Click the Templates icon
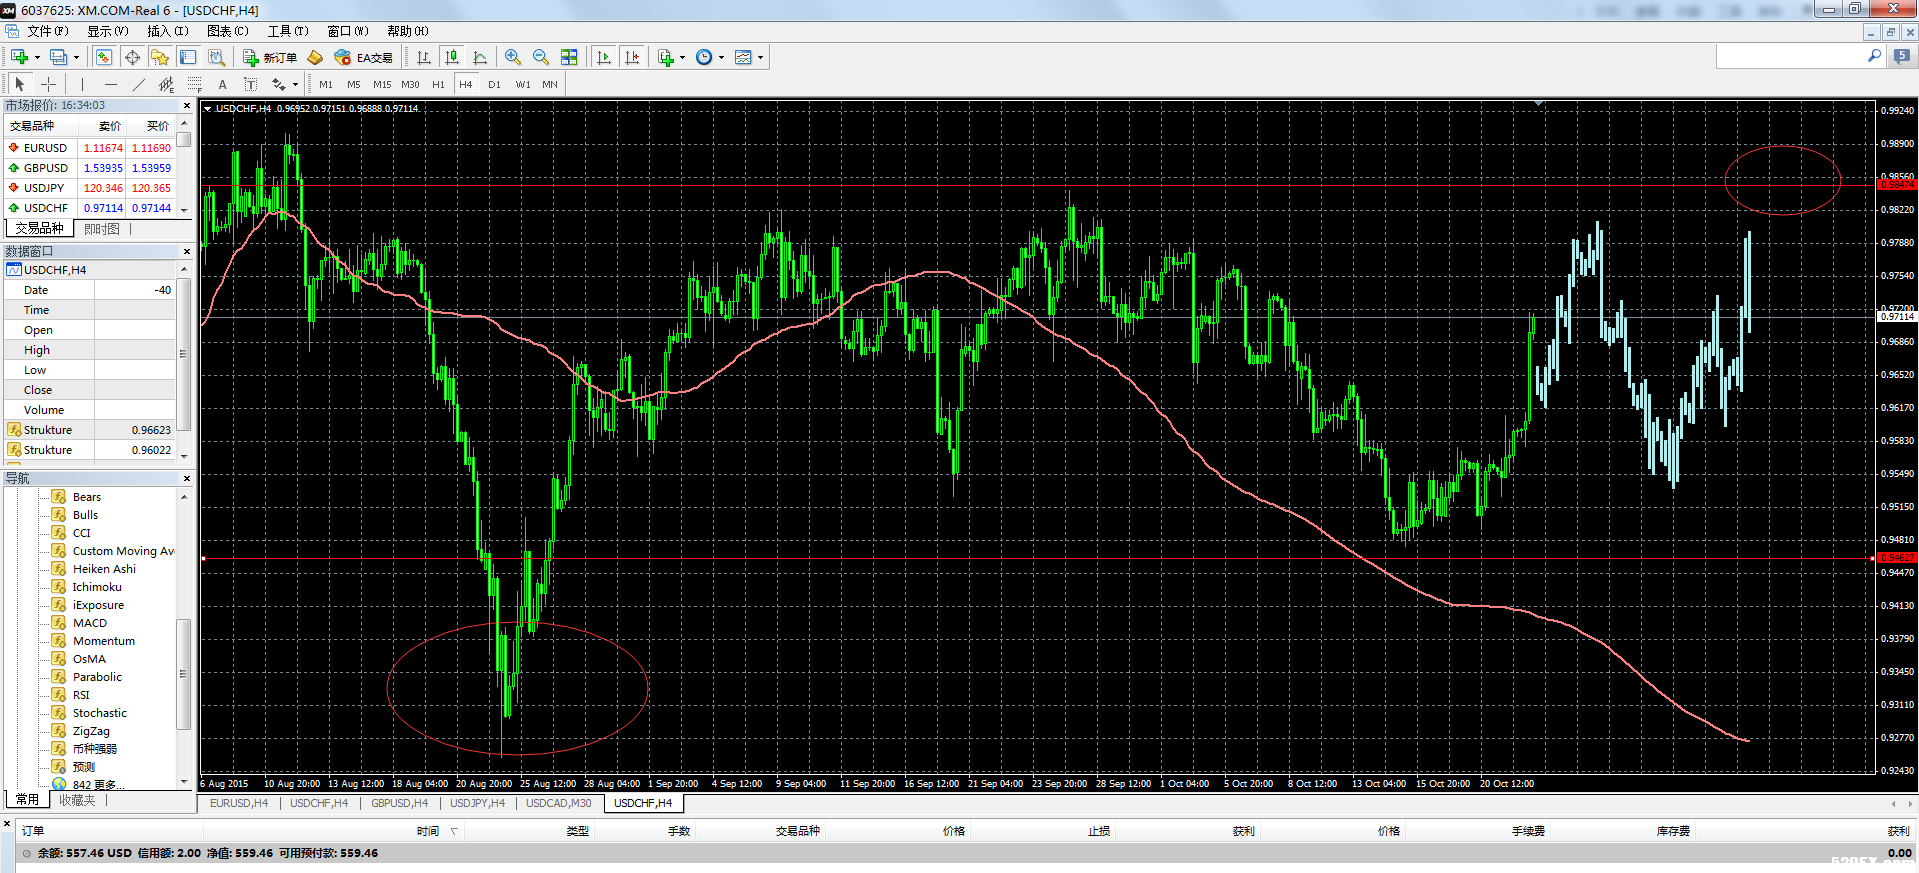This screenshot has height=873, width=1919. point(743,57)
